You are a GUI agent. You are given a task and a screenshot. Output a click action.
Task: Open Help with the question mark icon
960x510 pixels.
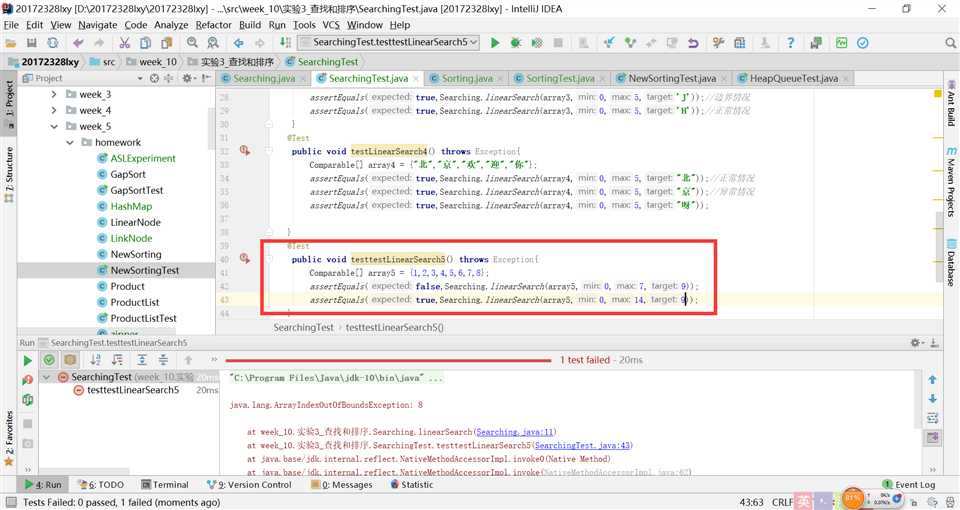click(790, 43)
